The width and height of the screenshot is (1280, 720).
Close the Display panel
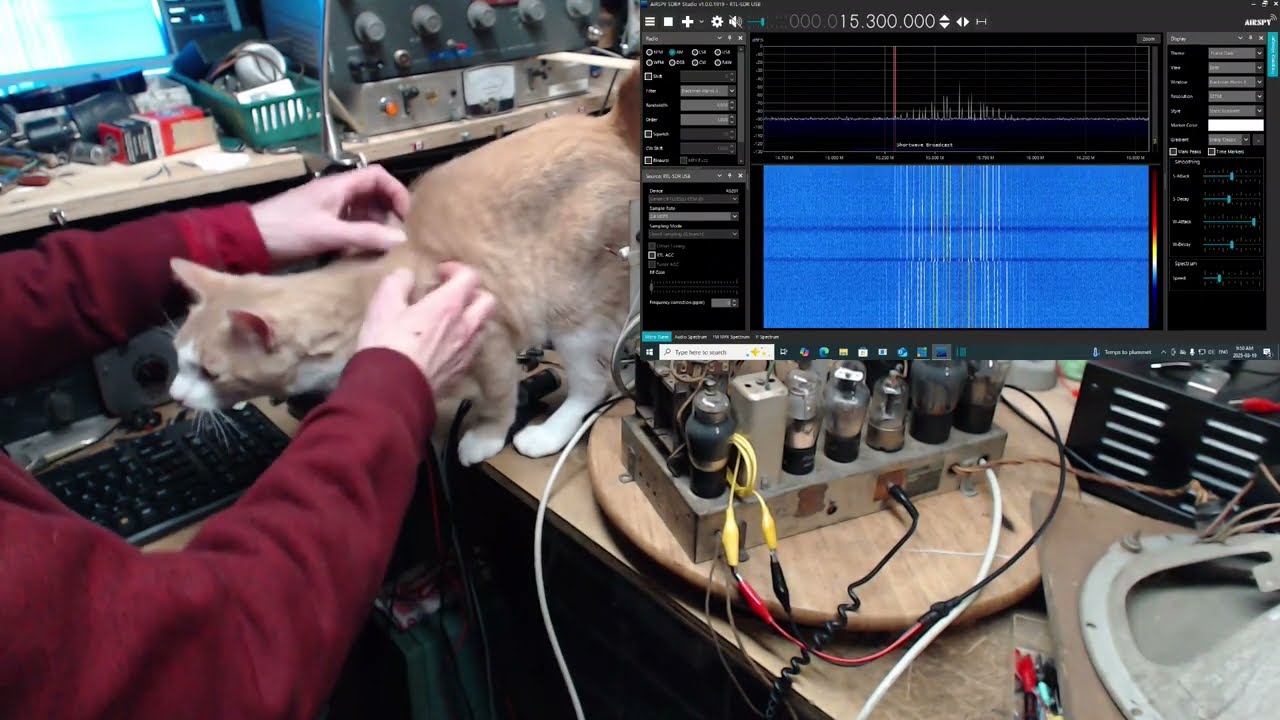point(1261,38)
